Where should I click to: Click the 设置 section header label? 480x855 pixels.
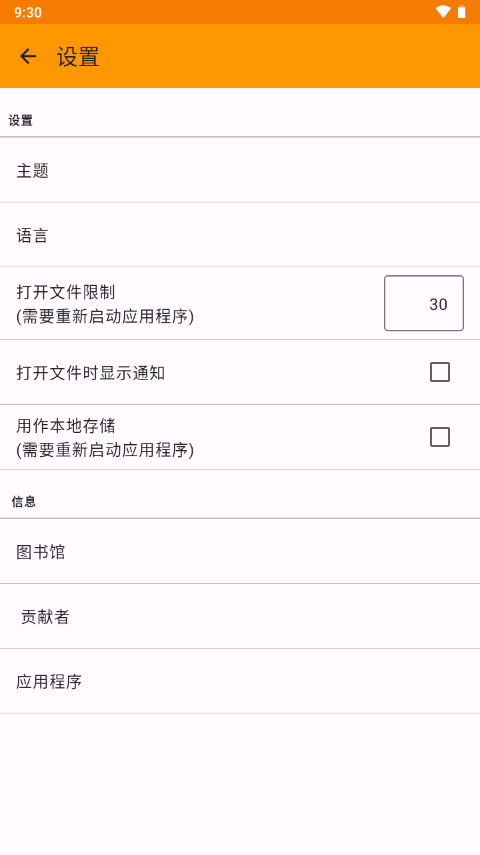[20, 121]
